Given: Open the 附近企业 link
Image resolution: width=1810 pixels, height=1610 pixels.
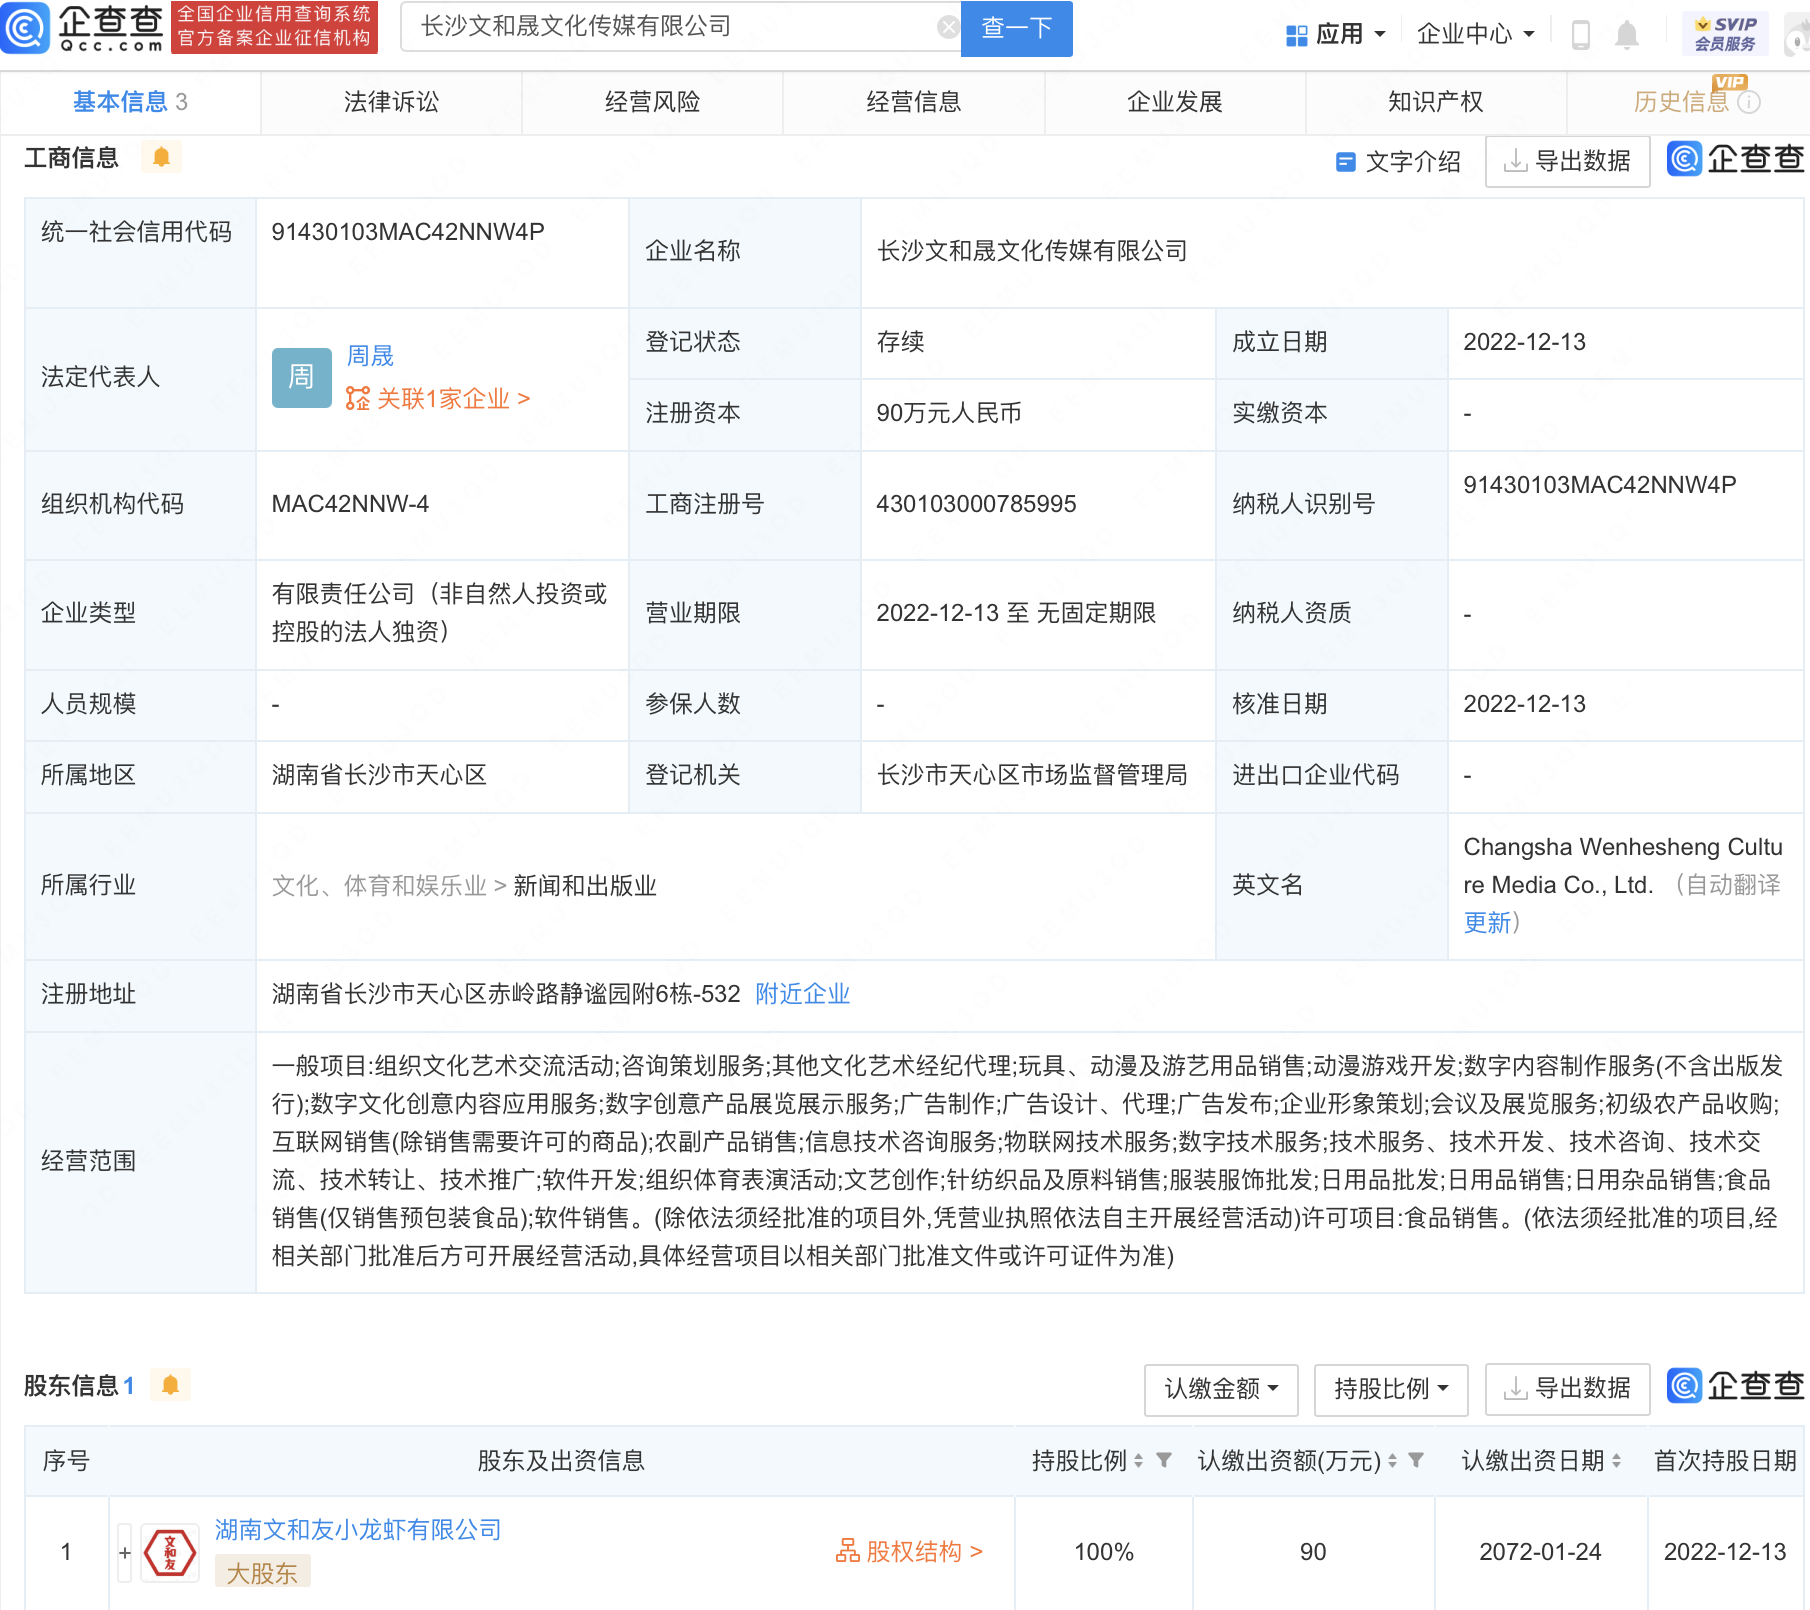Looking at the screenshot, I should point(802,994).
